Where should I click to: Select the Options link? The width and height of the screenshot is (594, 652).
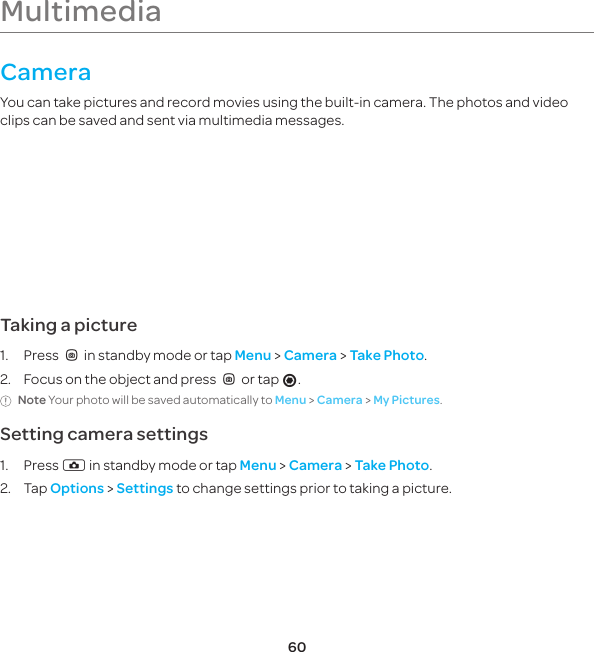(77, 488)
